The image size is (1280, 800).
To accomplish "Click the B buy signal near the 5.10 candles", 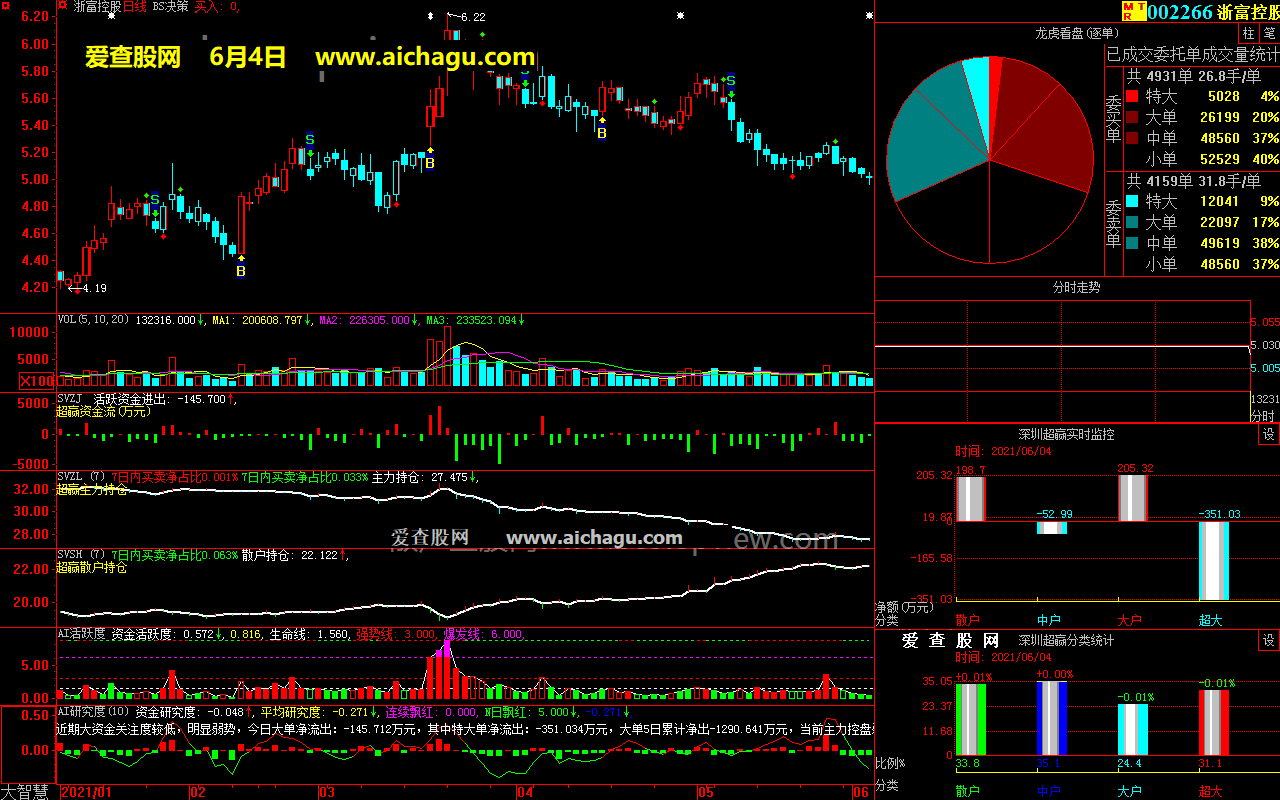I will point(430,163).
